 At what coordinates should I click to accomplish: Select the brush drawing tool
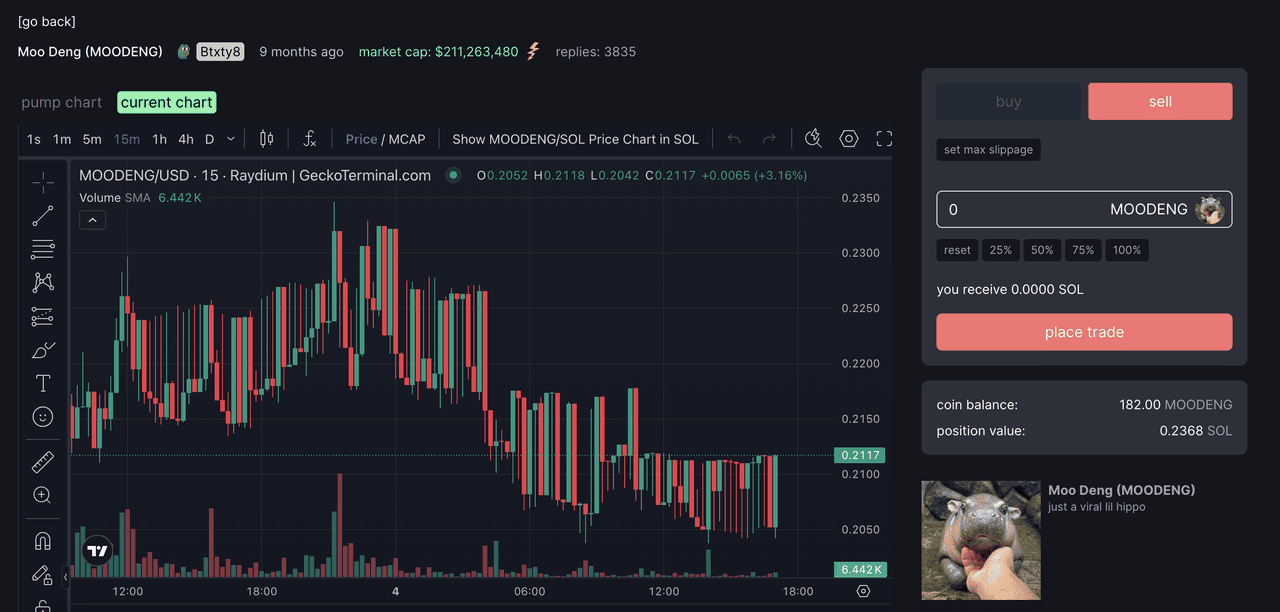43,350
